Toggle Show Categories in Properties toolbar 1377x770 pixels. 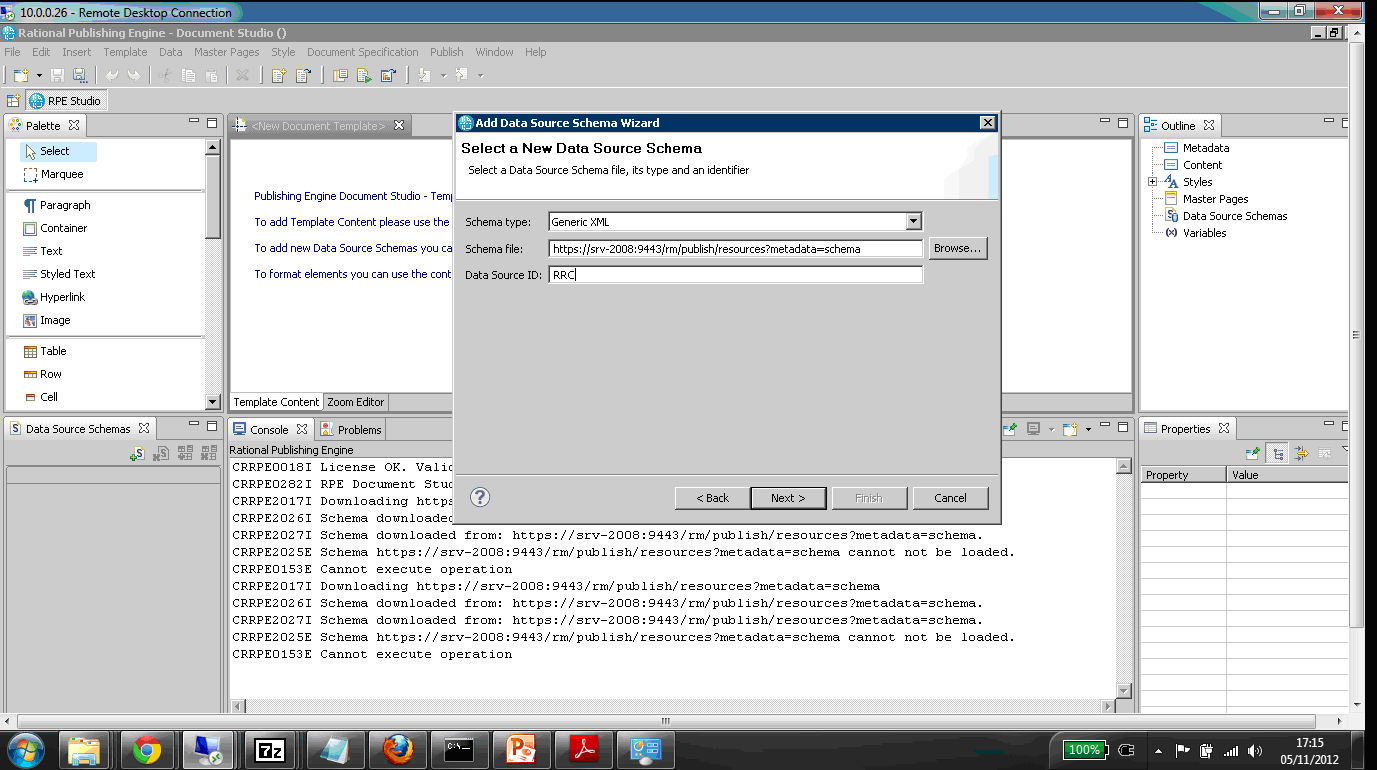click(x=1277, y=454)
